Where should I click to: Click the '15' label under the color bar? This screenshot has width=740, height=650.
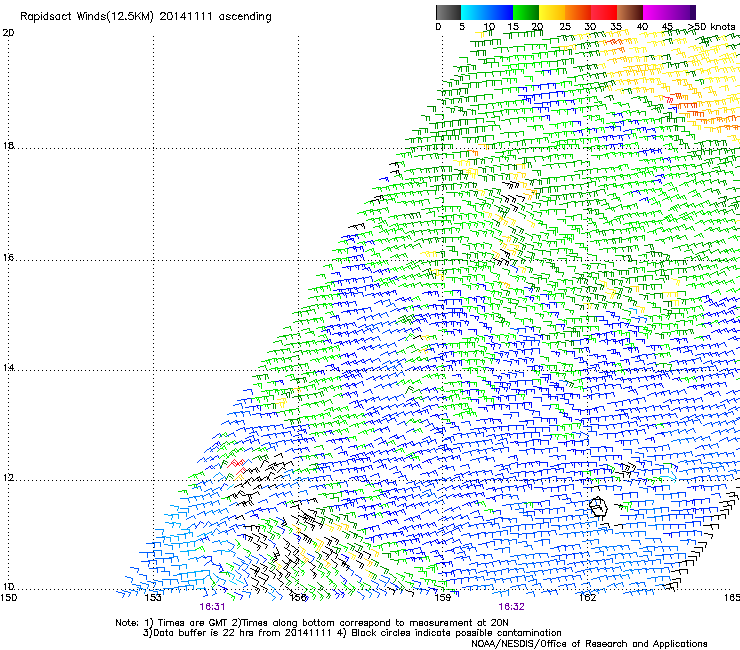pos(513,27)
